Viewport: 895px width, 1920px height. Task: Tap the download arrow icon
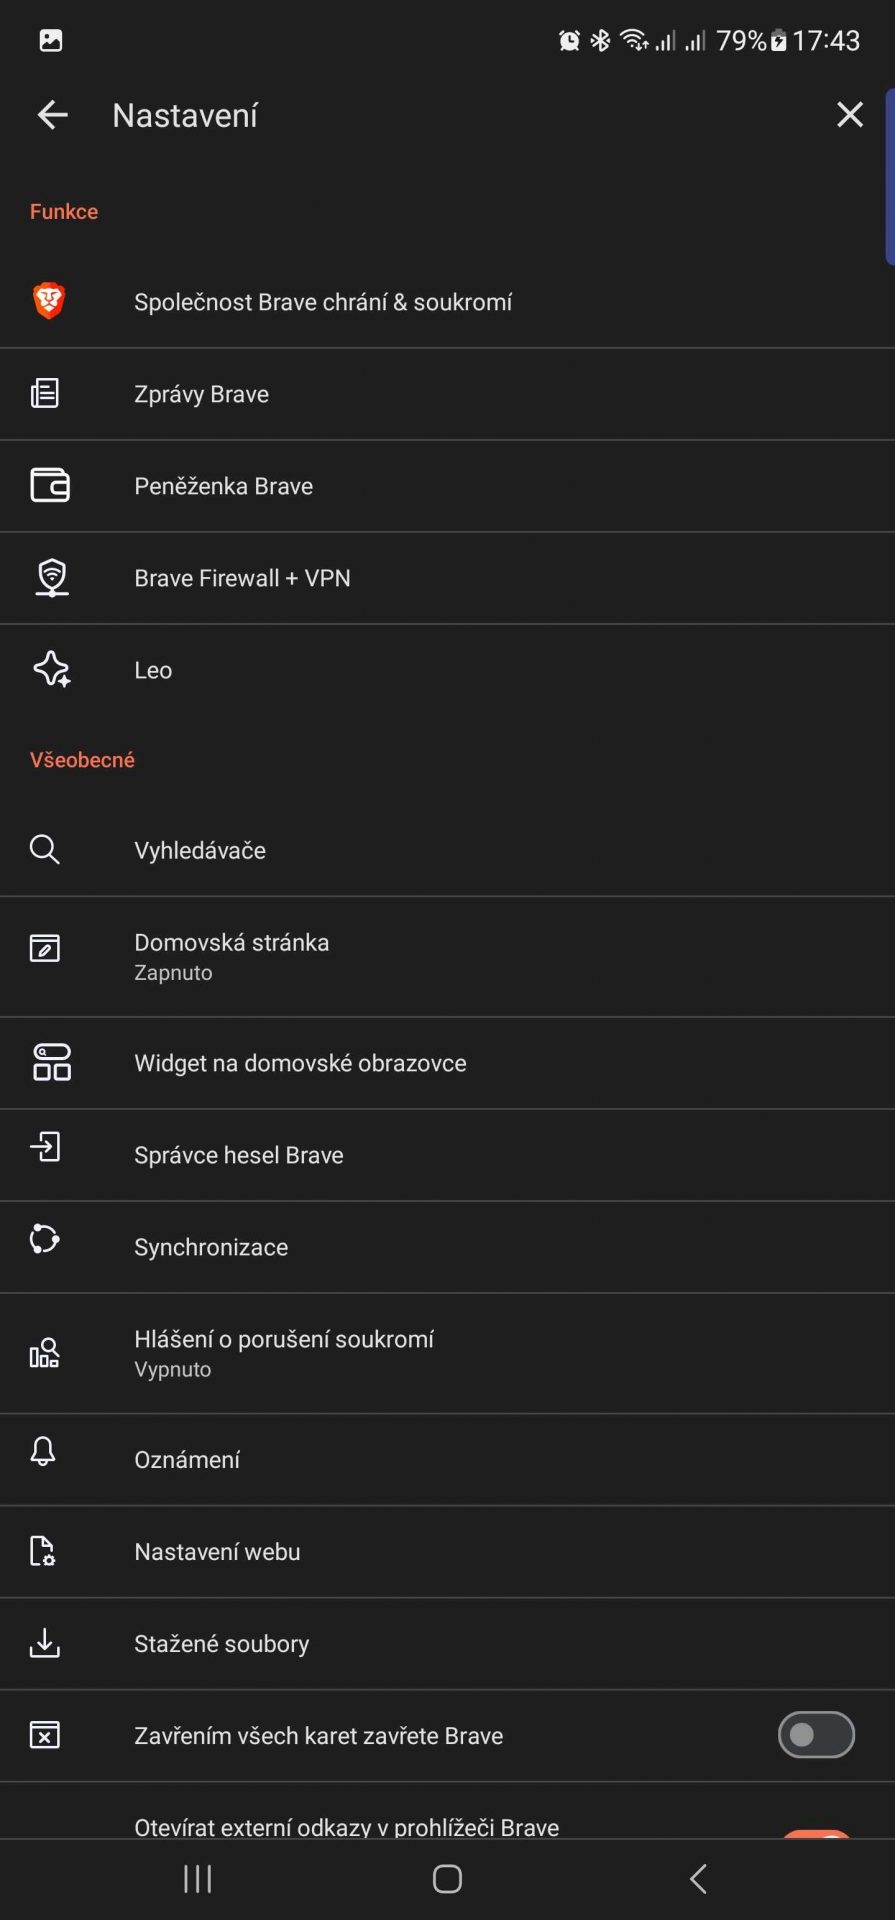(45, 1643)
